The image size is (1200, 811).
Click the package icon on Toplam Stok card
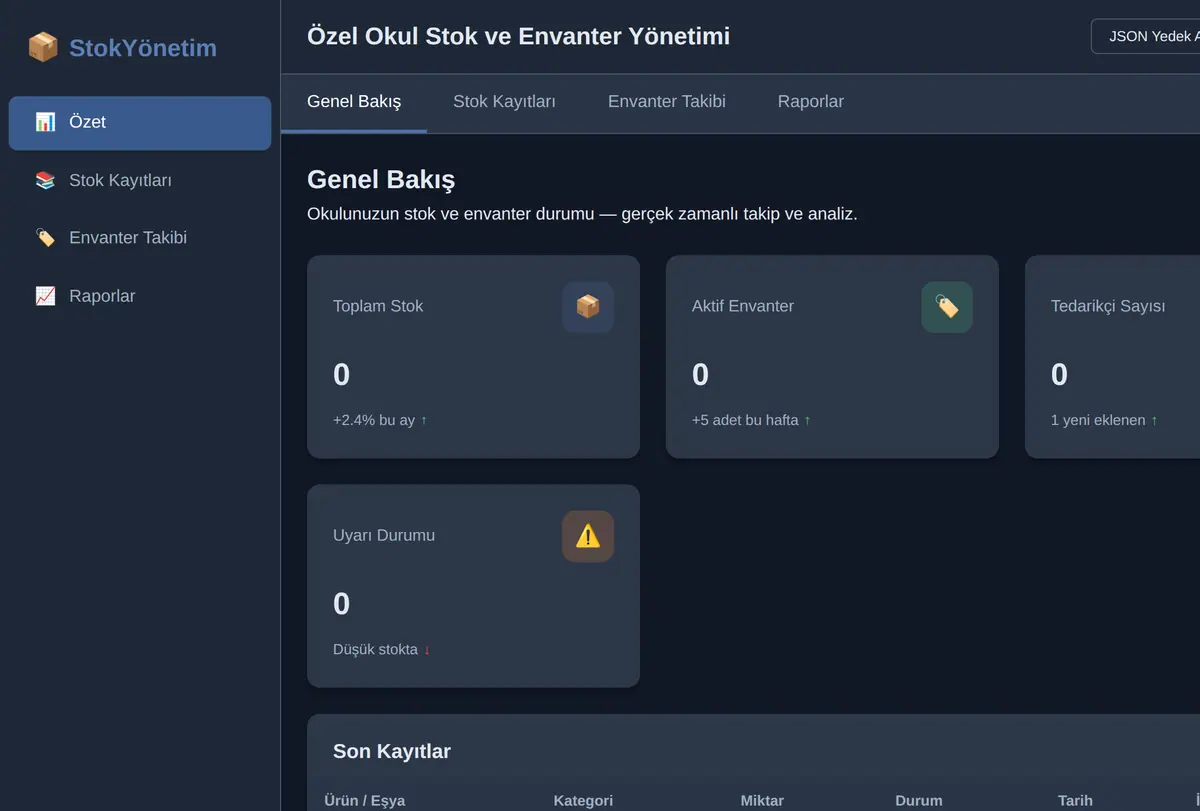(588, 307)
